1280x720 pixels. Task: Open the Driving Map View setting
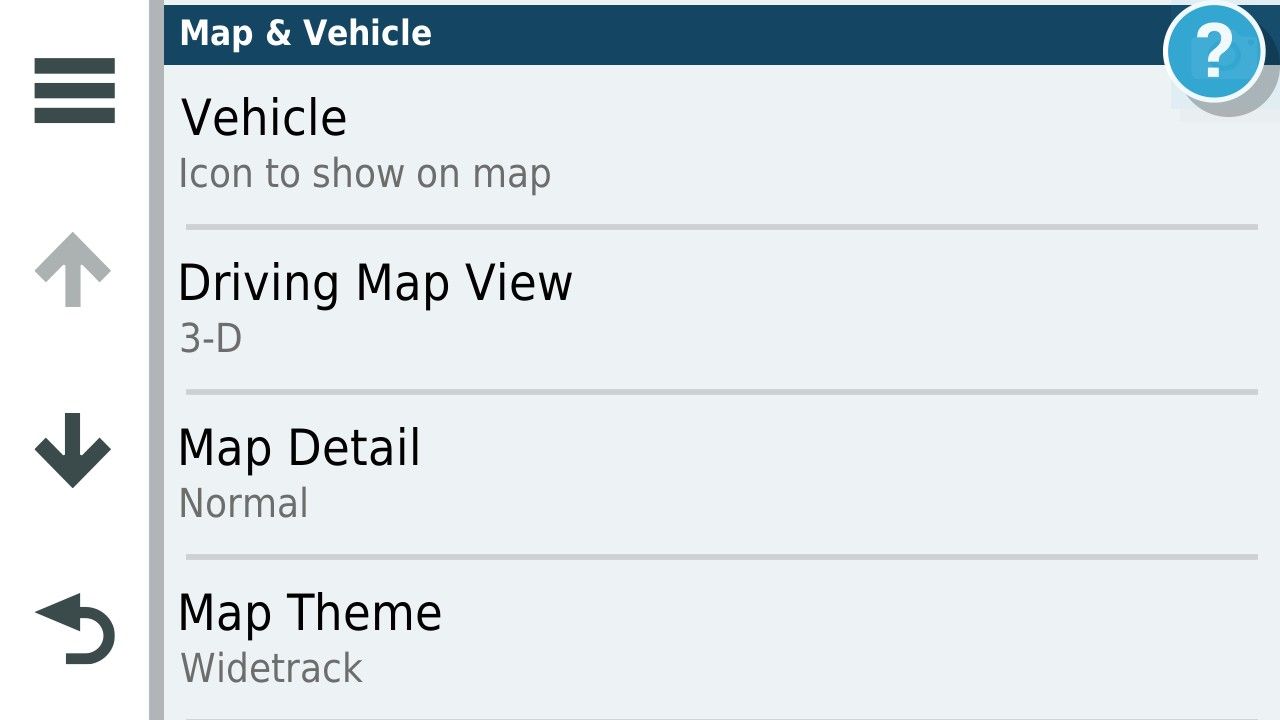(720, 310)
